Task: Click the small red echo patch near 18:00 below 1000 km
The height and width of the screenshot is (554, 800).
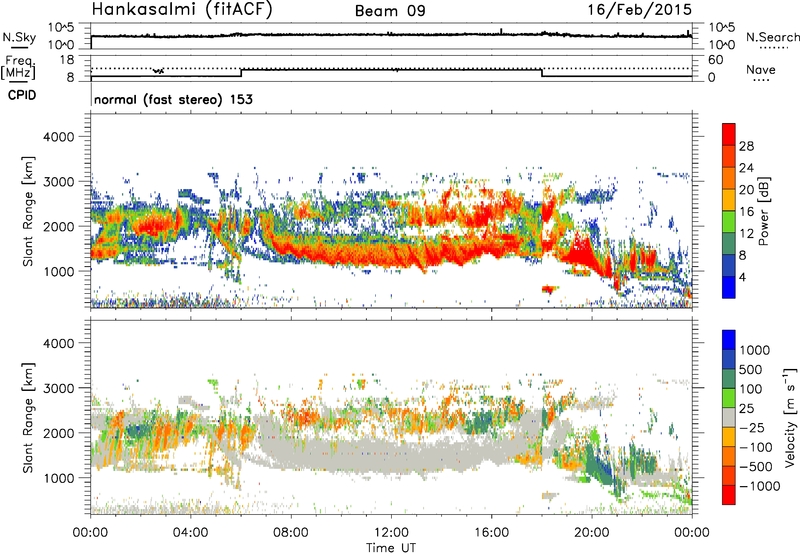Action: [x=548, y=289]
